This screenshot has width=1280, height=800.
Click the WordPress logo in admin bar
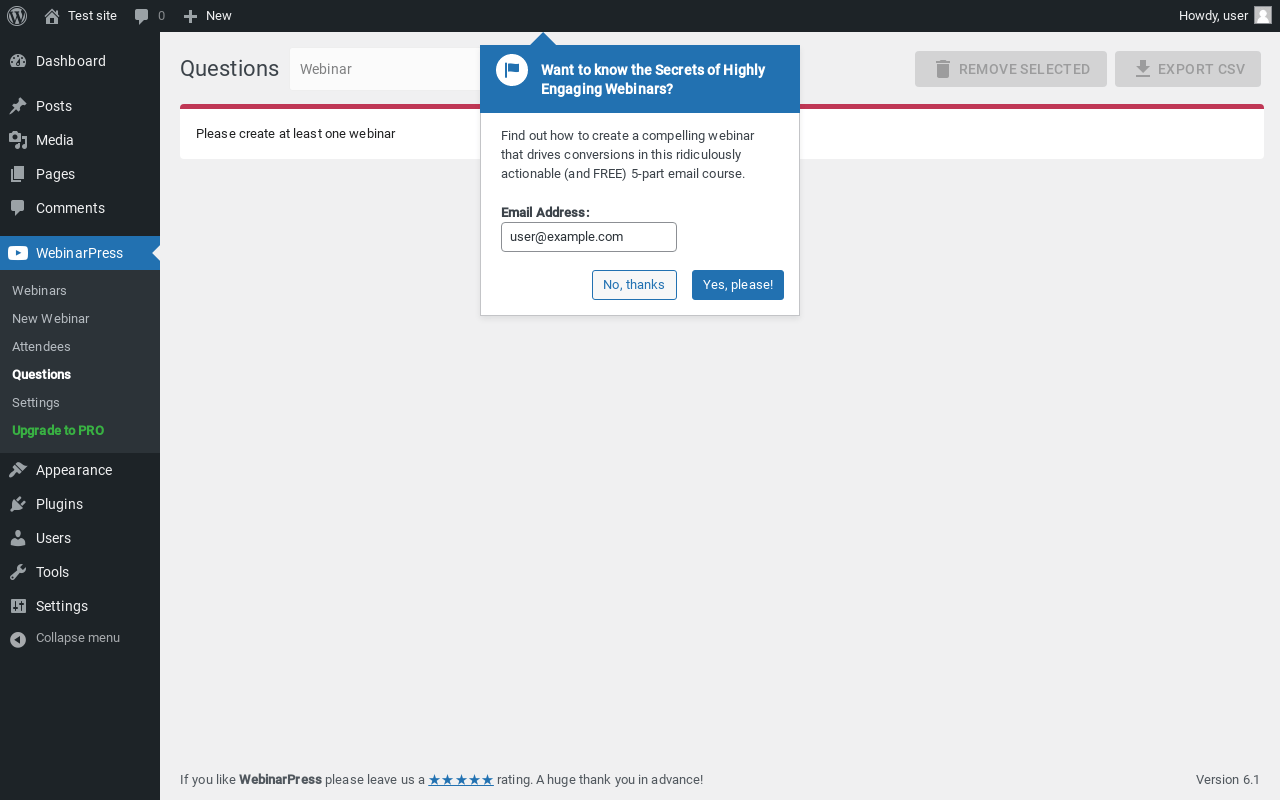17,16
